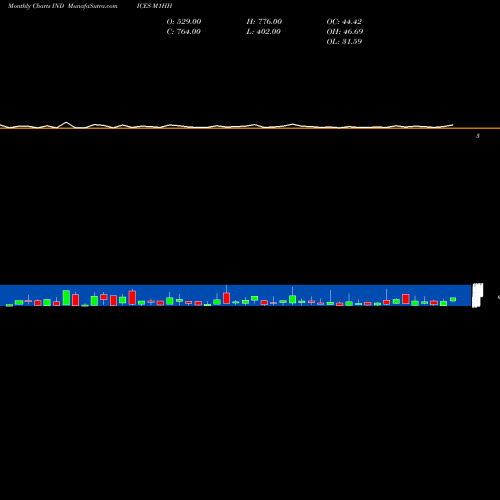Click the tallest green candlestick in the blue band

(66, 298)
